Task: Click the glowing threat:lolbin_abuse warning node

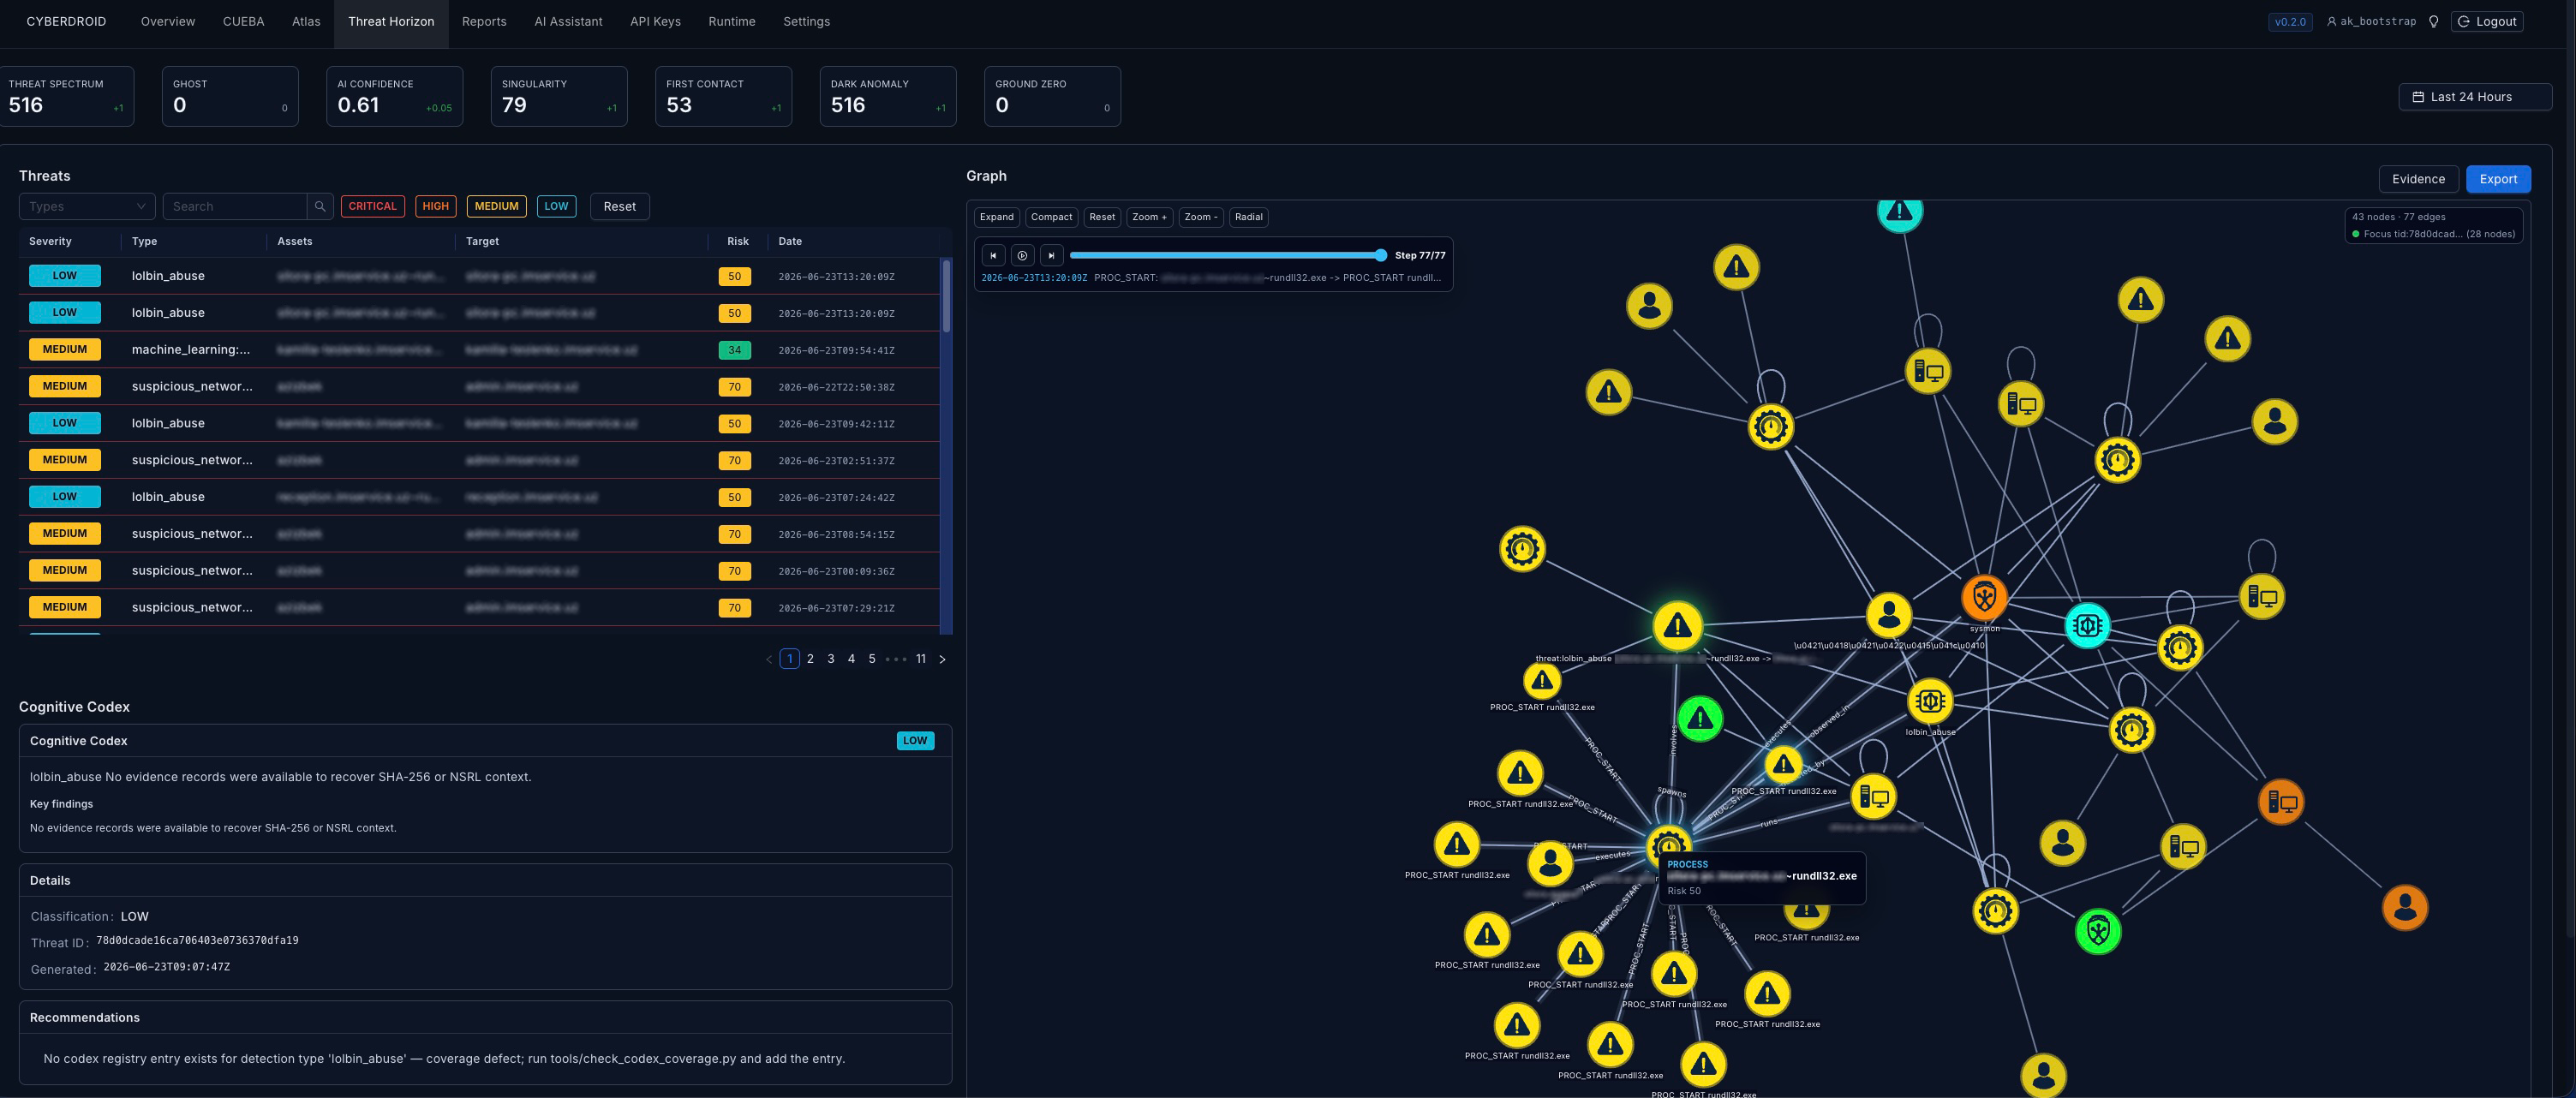Action: point(1677,626)
